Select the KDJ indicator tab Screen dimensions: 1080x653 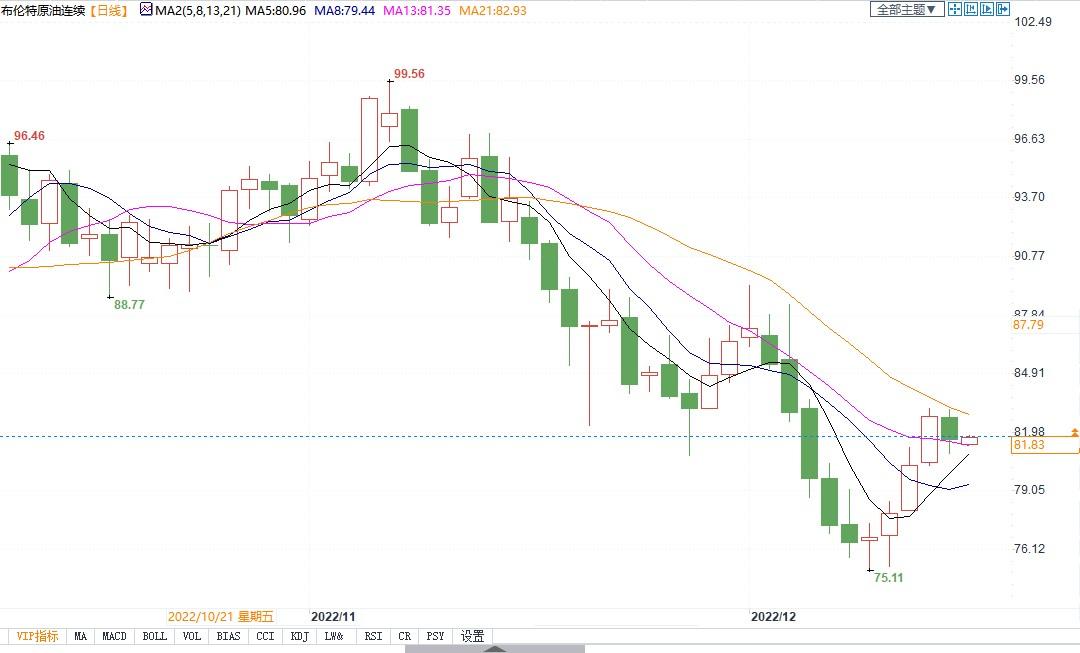click(x=298, y=636)
